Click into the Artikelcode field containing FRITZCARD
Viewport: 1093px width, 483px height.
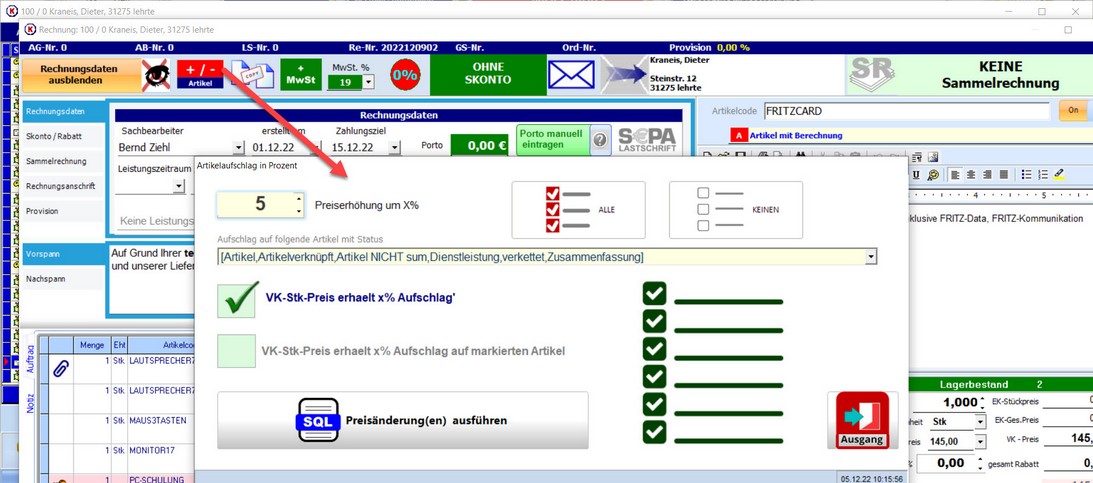click(x=905, y=111)
